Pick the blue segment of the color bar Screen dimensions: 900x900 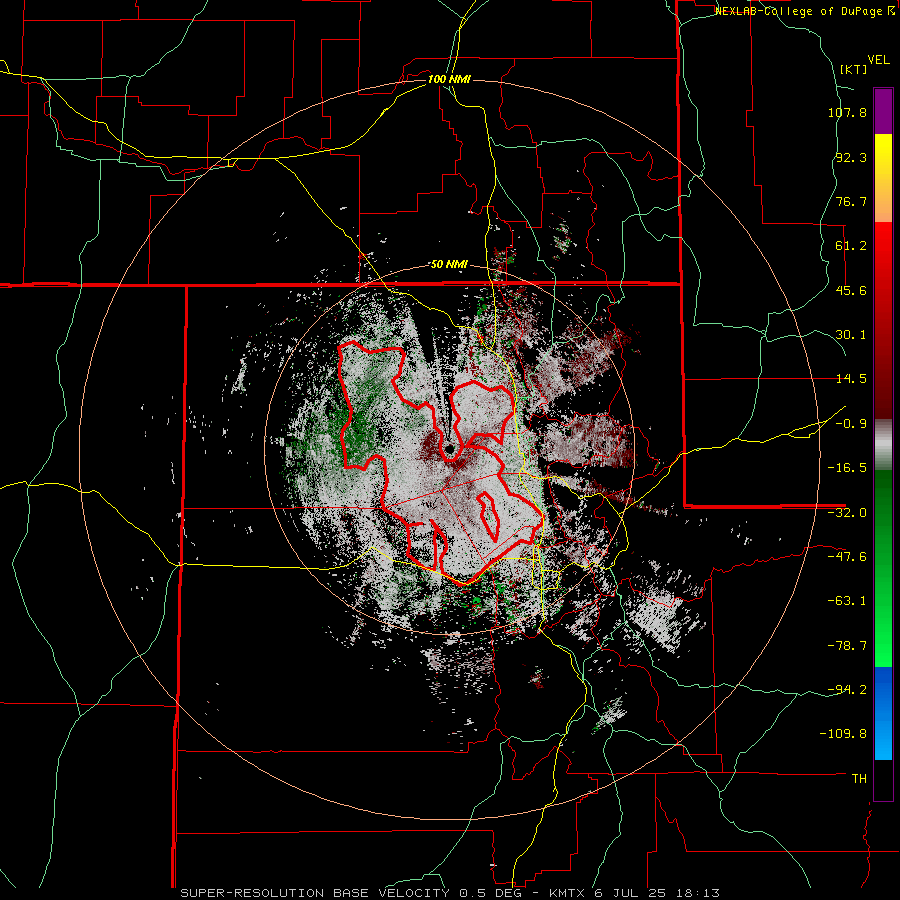click(x=883, y=713)
